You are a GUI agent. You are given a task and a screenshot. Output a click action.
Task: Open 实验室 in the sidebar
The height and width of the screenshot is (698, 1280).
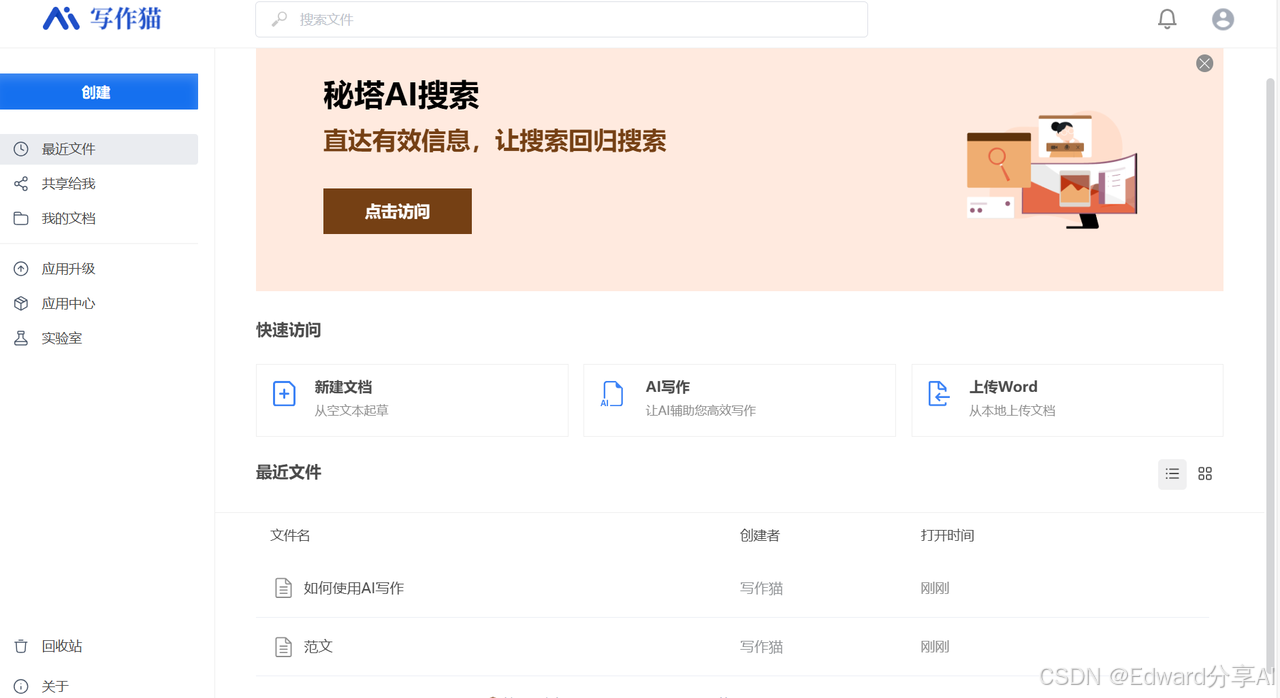point(99,339)
